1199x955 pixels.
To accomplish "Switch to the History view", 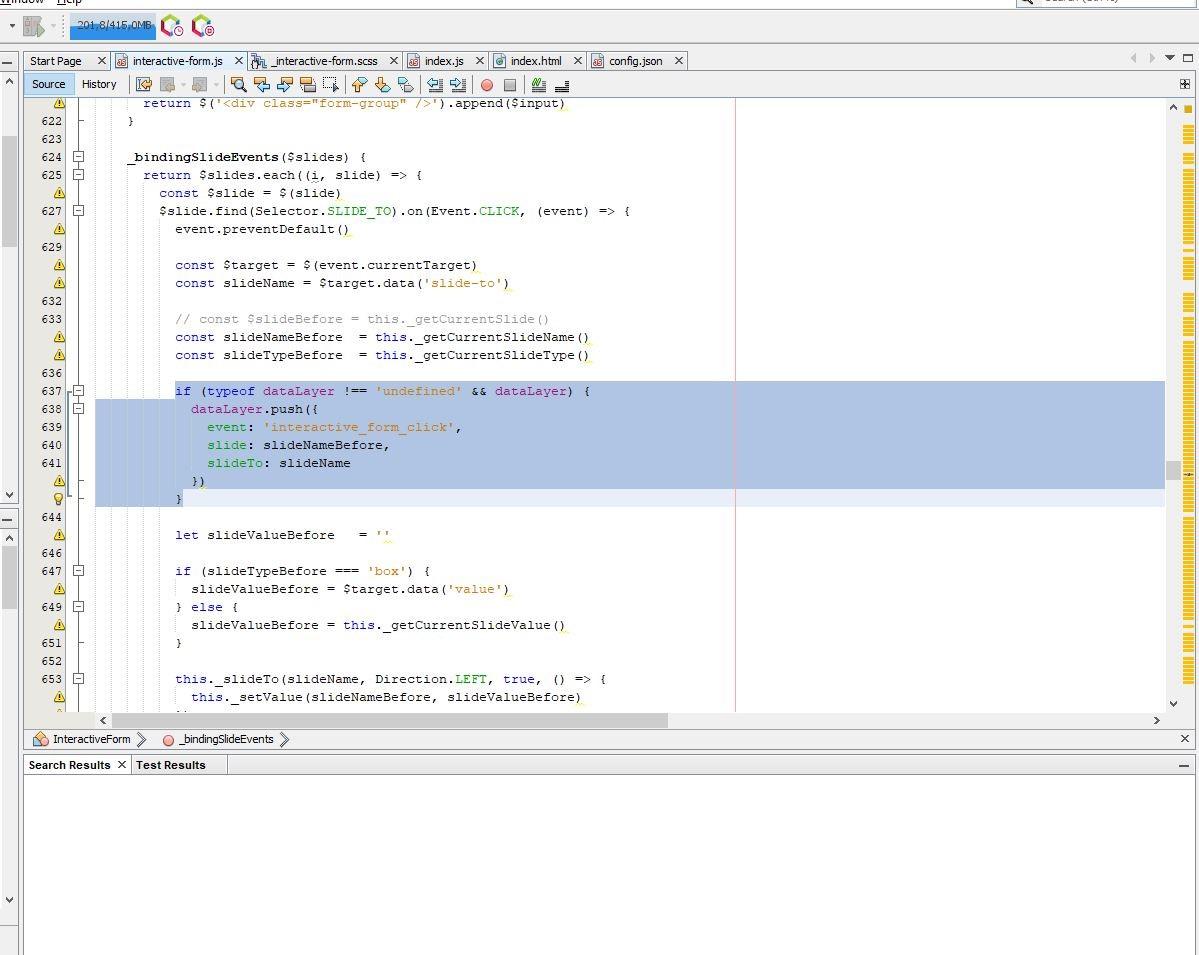I will coord(99,84).
